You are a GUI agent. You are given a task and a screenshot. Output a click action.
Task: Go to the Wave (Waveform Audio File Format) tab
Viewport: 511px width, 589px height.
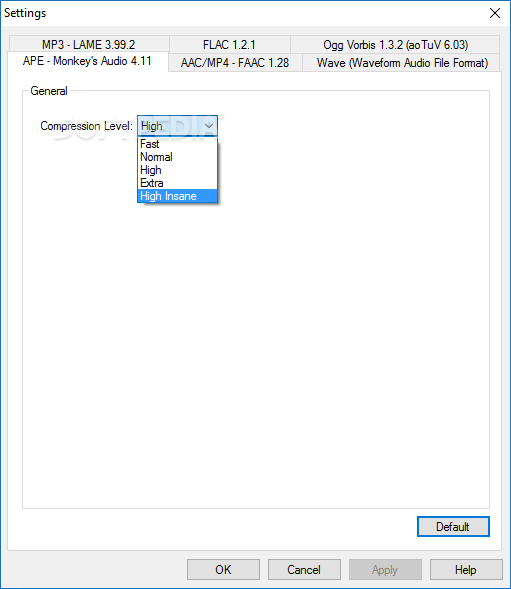tap(402, 62)
